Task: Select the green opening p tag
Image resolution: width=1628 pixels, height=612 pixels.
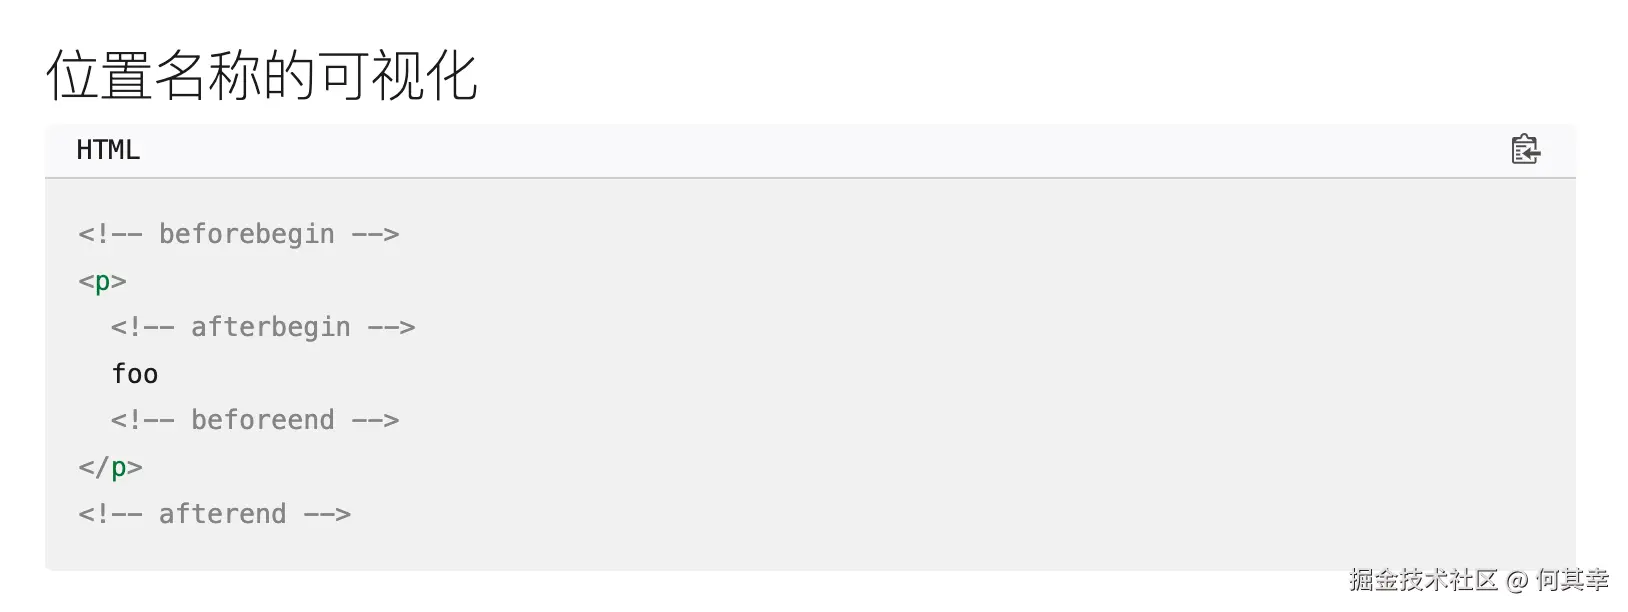Action: [102, 281]
